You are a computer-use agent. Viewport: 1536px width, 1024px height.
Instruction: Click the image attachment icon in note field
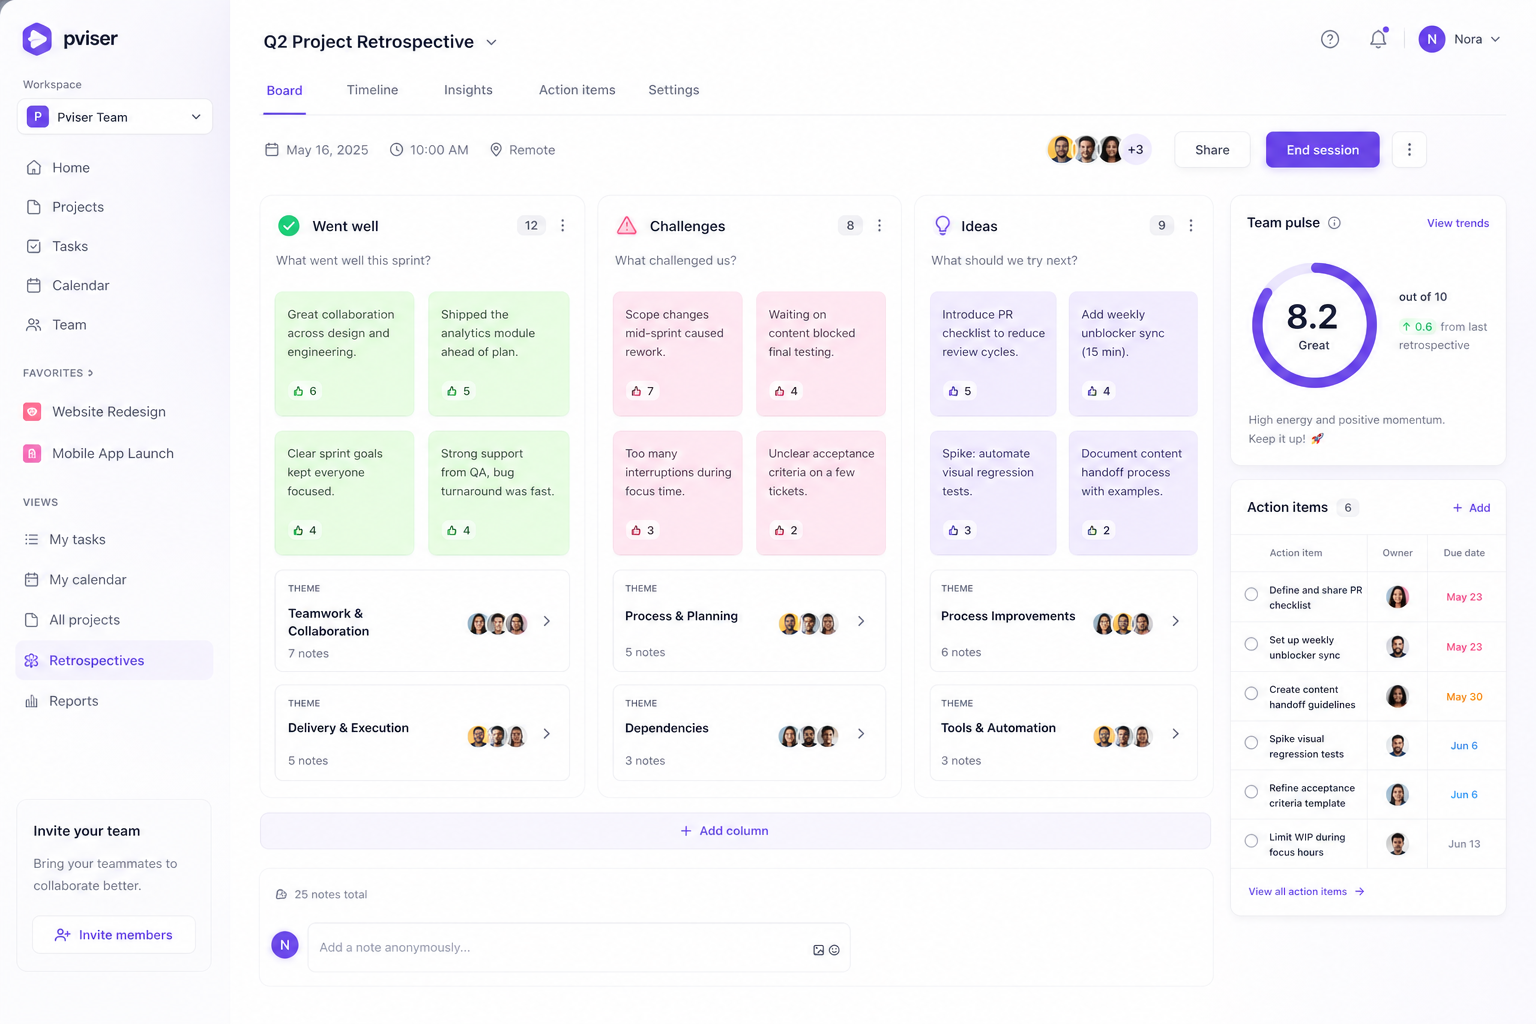pos(819,950)
